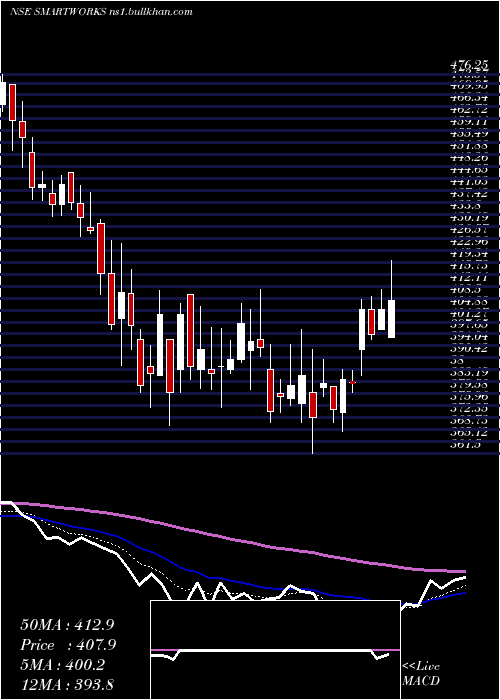Click the 476.25 top price label
This screenshot has height=700, width=500.
[469, 66]
